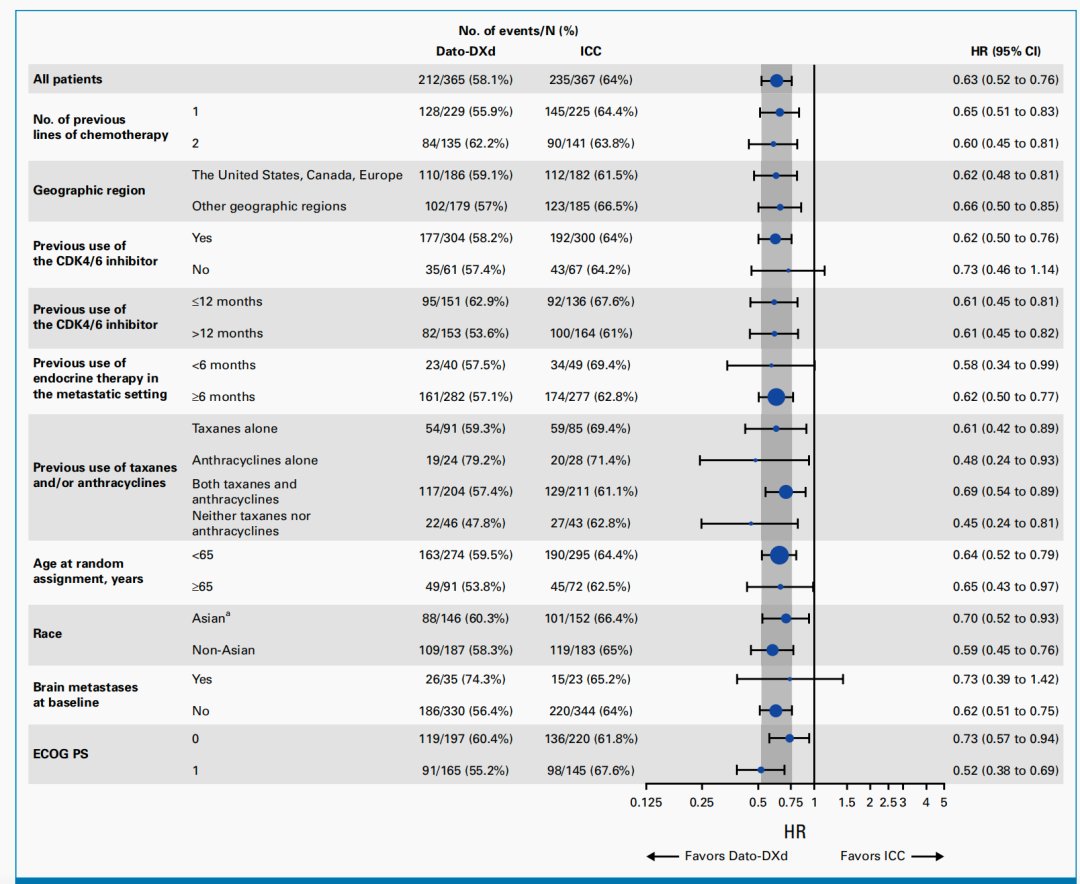
Task: Click "Other geographic regions" row text
Action: (269, 206)
